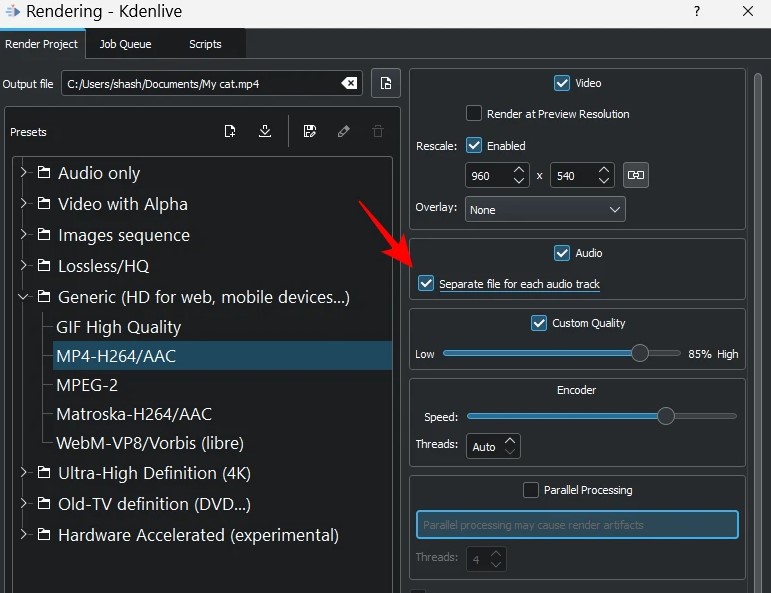Image resolution: width=771 pixels, height=593 pixels.
Task: Click the Hardware Accelerated folder icon
Action: coord(44,534)
